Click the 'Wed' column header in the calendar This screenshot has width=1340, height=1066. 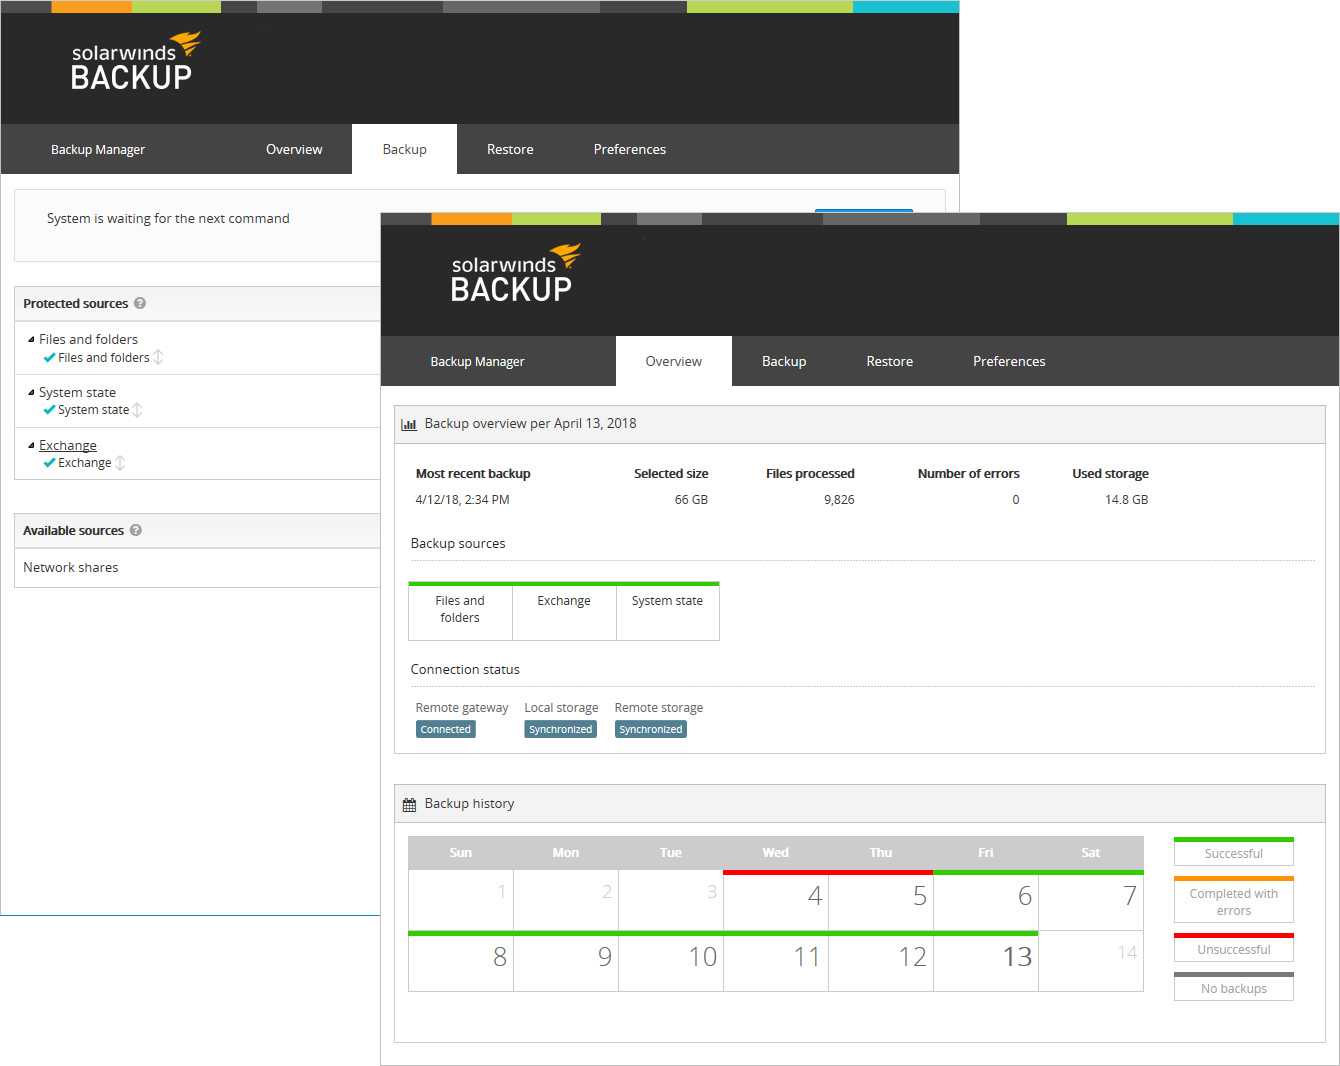point(776,853)
